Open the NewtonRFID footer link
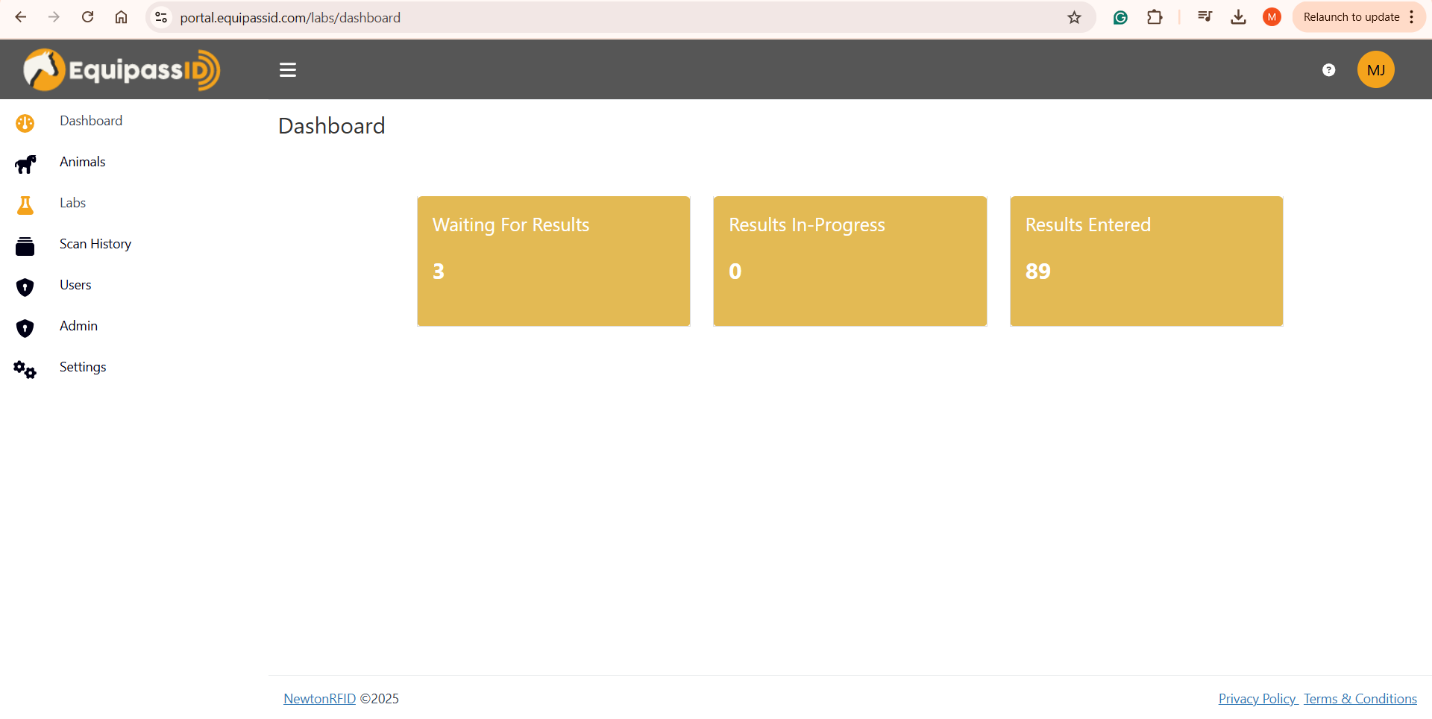Viewport: 1432px width, 719px height. (319, 699)
